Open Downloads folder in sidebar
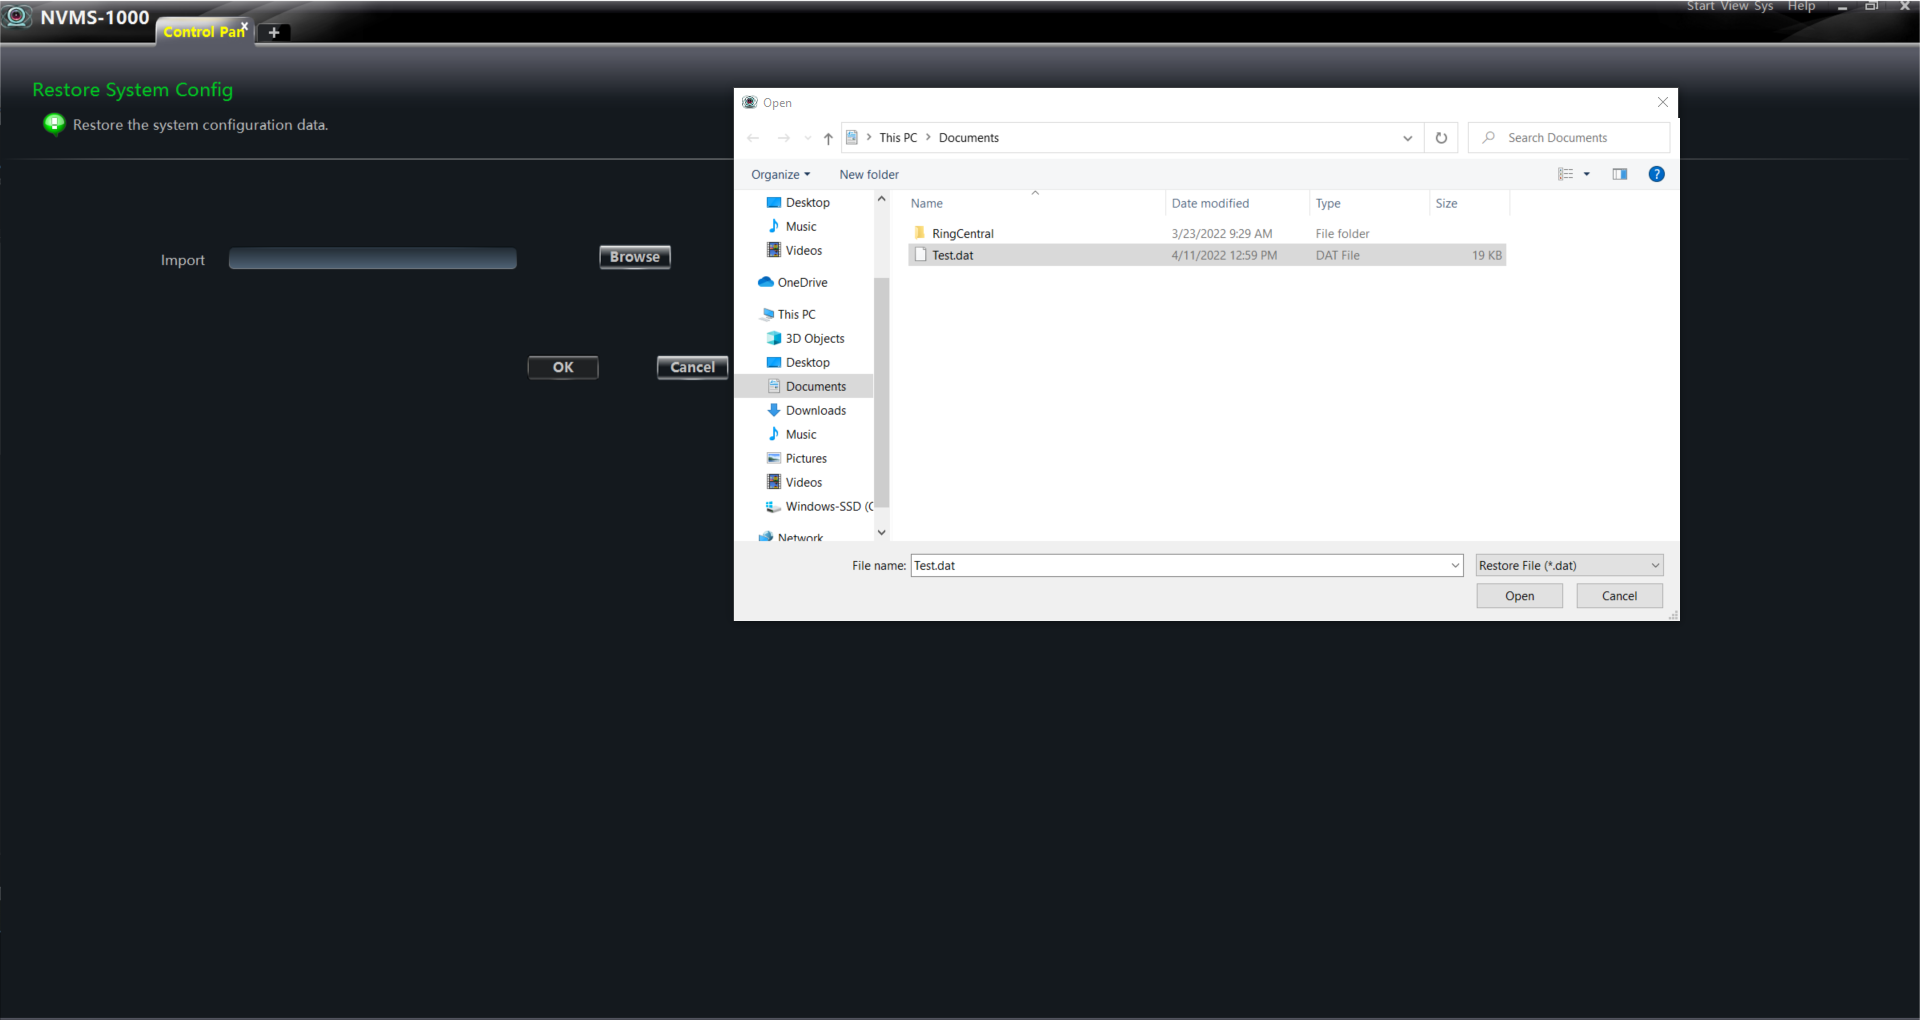 pos(815,411)
